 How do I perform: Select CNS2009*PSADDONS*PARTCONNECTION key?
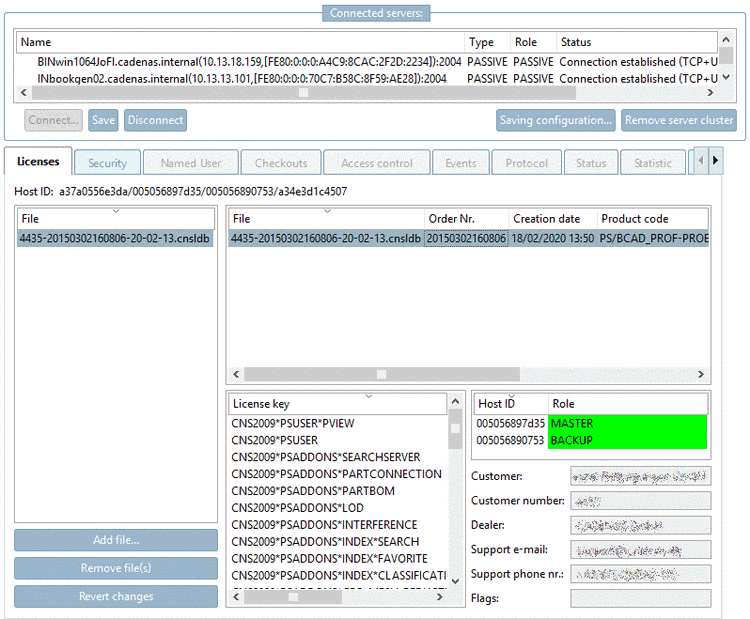(336, 474)
